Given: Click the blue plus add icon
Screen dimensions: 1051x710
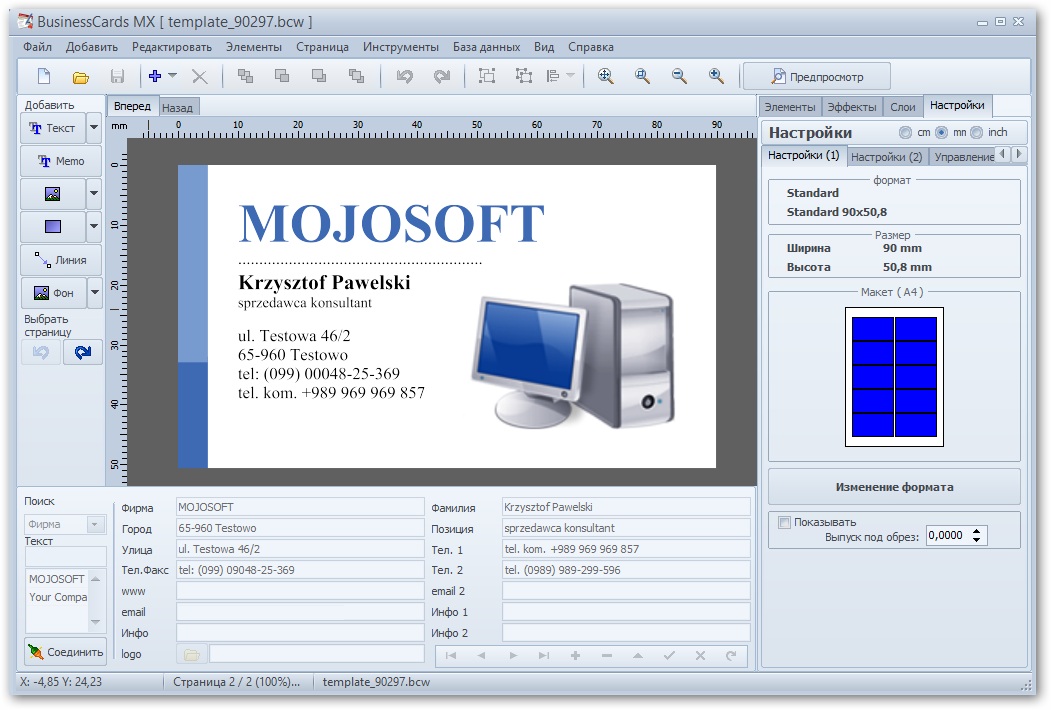Looking at the screenshot, I should (155, 76).
